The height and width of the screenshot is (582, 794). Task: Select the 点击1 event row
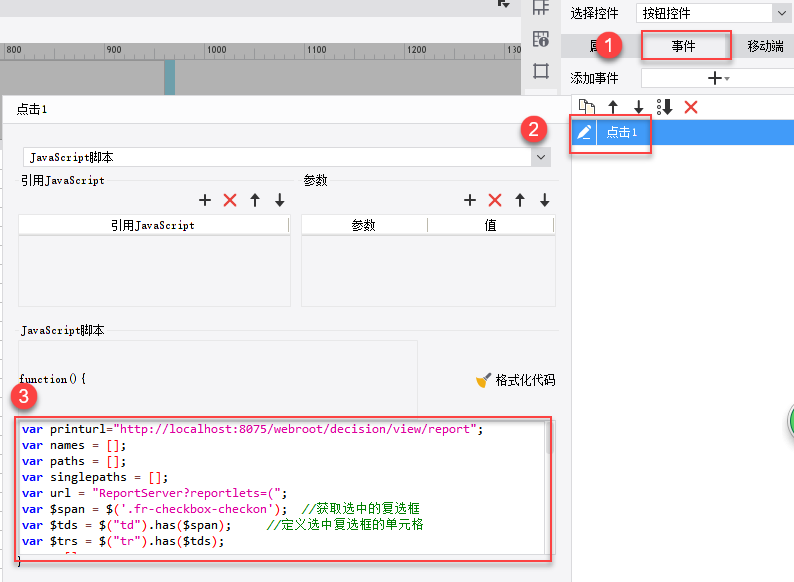pos(683,132)
